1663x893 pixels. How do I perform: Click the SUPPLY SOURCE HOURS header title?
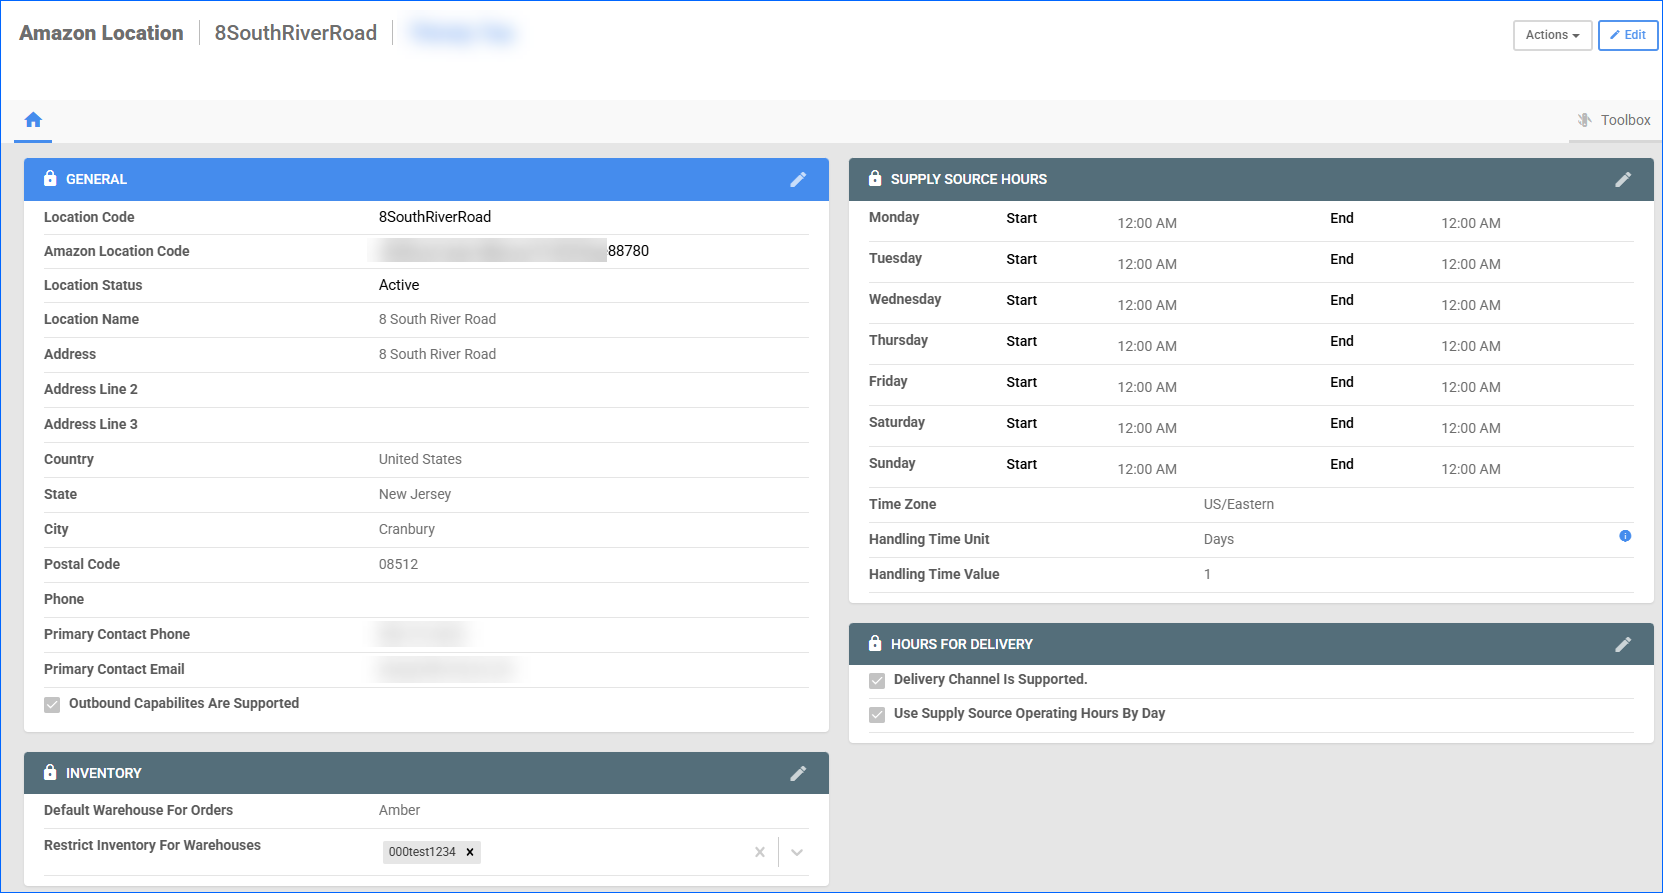pyautogui.click(x=969, y=179)
